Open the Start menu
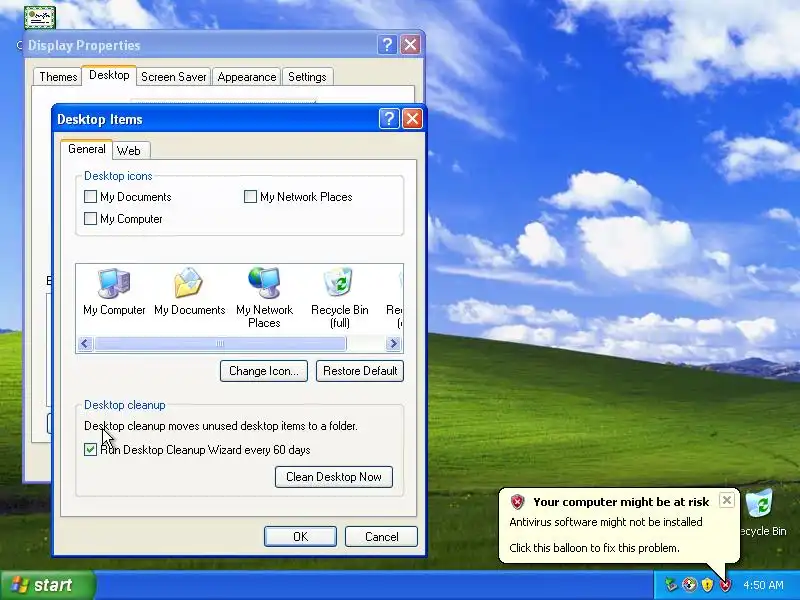The image size is (800, 600). [48, 585]
